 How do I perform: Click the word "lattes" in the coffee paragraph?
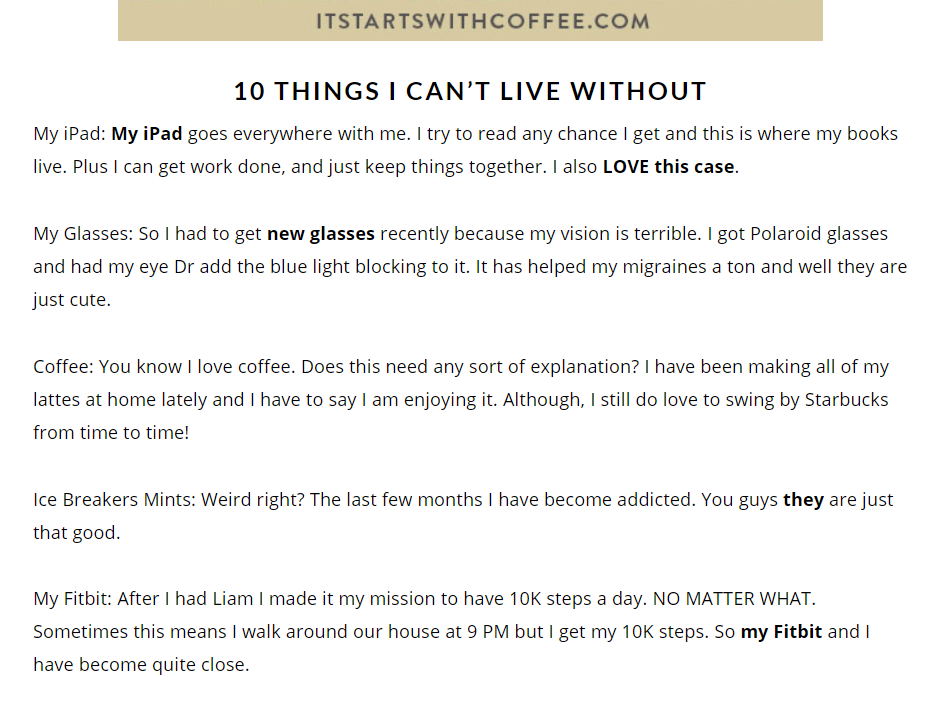pyautogui.click(x=58, y=400)
